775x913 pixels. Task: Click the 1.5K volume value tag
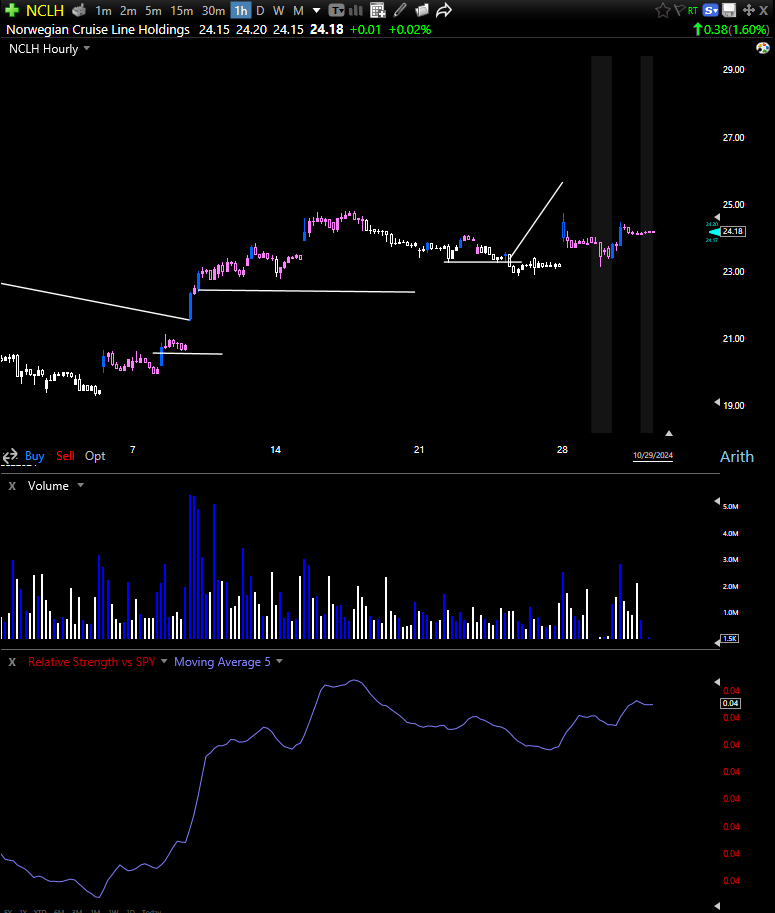tap(730, 639)
